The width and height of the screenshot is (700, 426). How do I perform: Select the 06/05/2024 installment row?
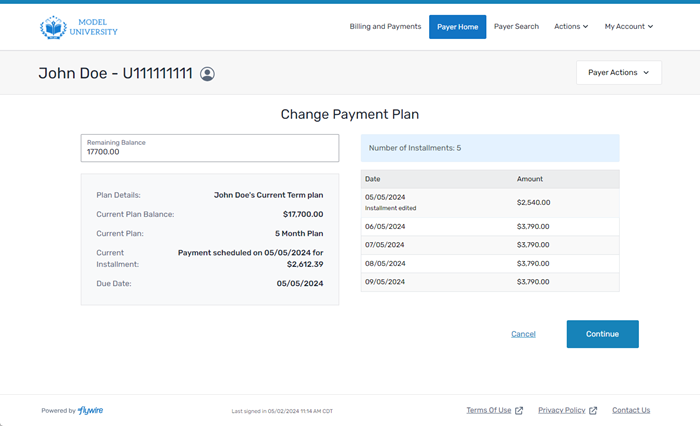[489, 227]
